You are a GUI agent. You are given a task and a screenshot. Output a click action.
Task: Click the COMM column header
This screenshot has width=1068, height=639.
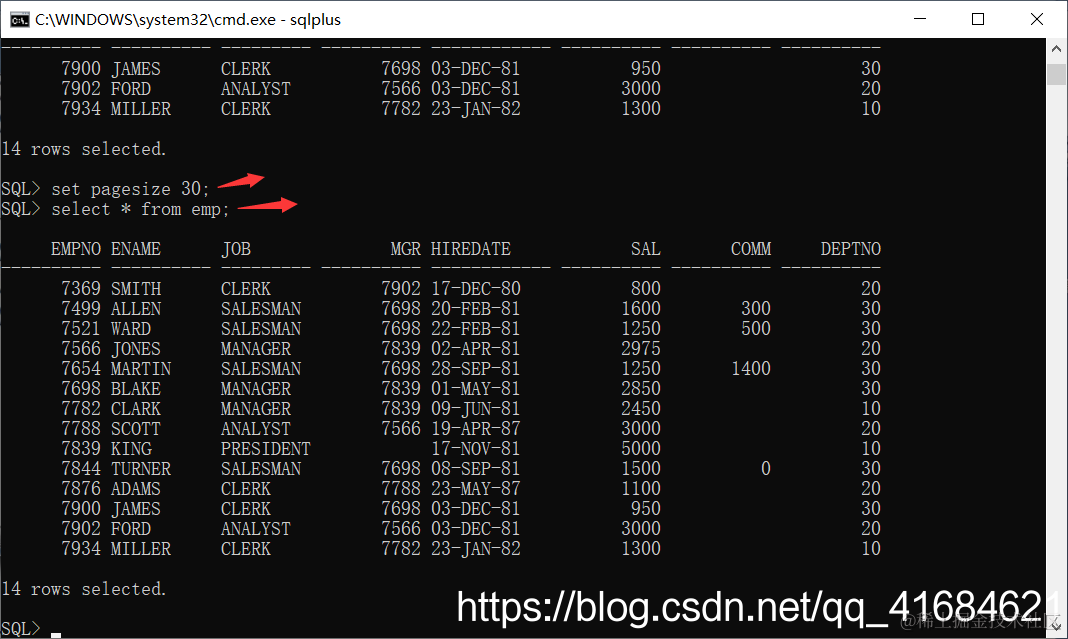click(x=751, y=249)
